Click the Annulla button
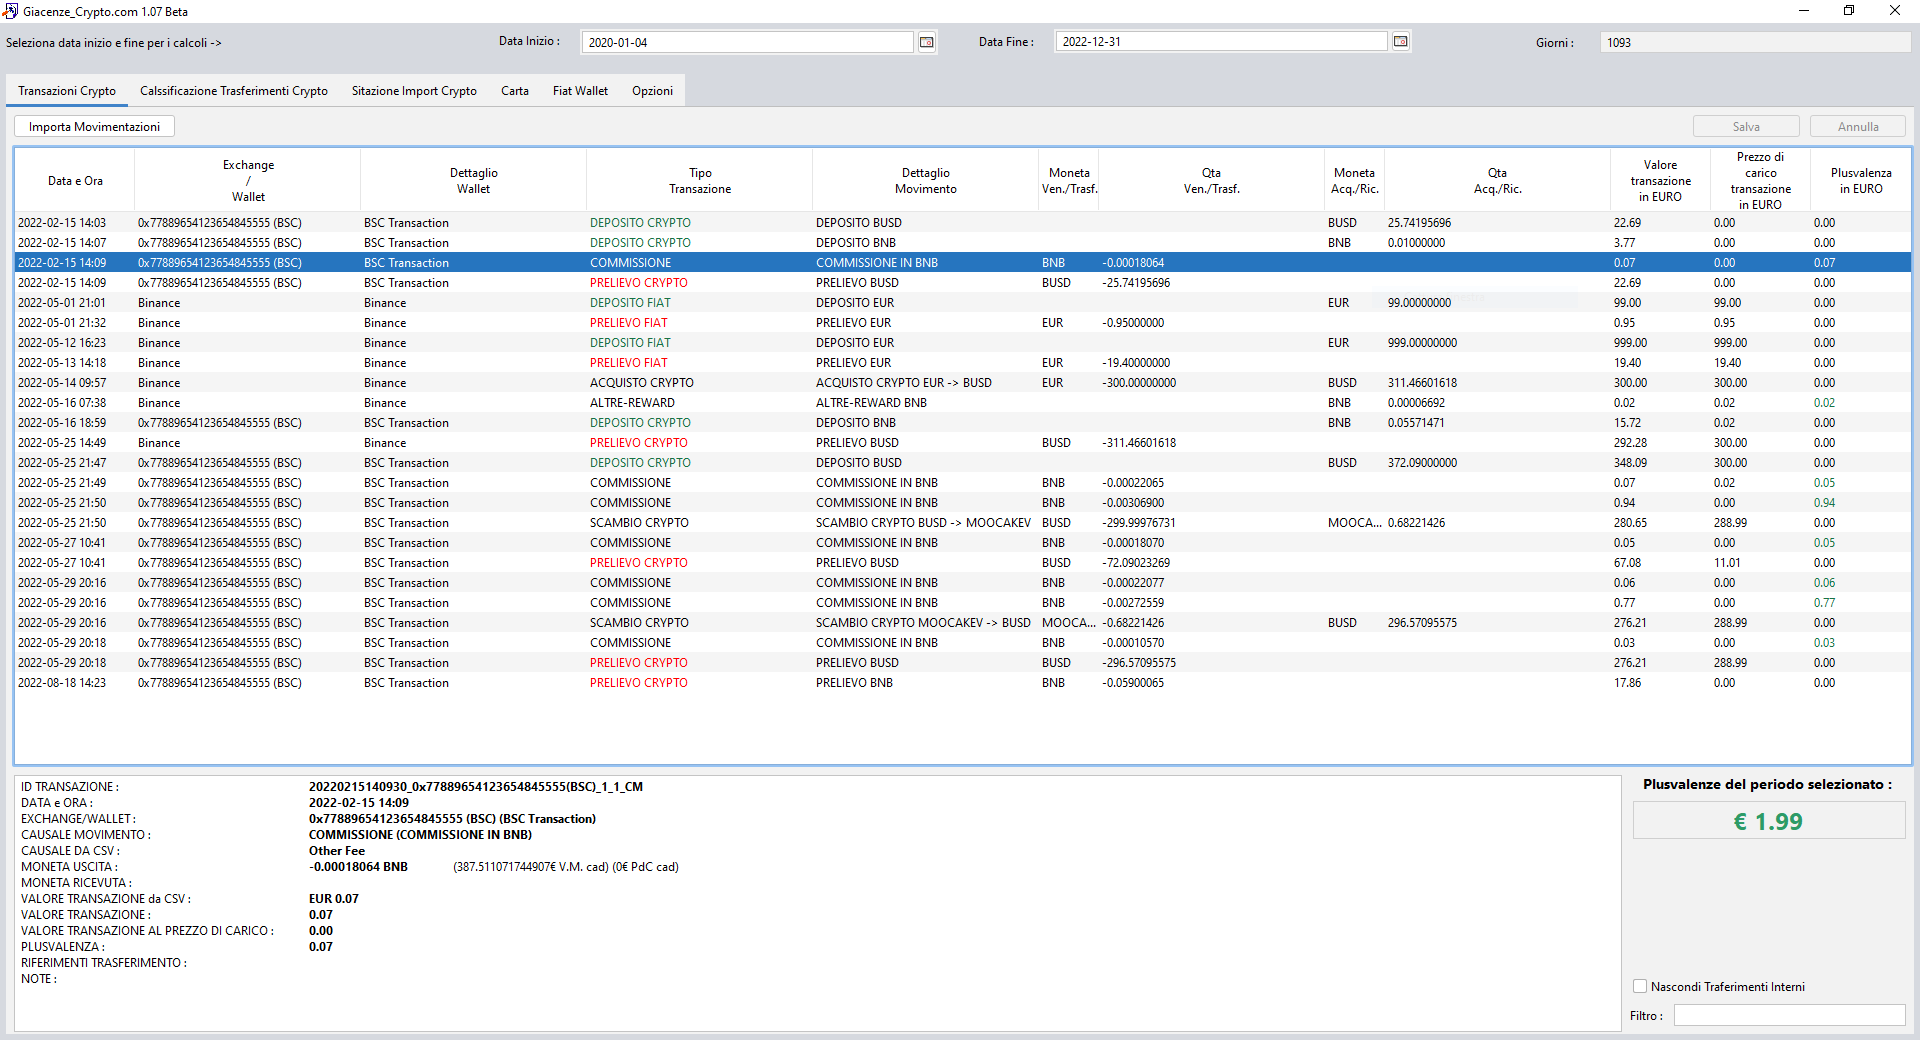 tap(1856, 126)
